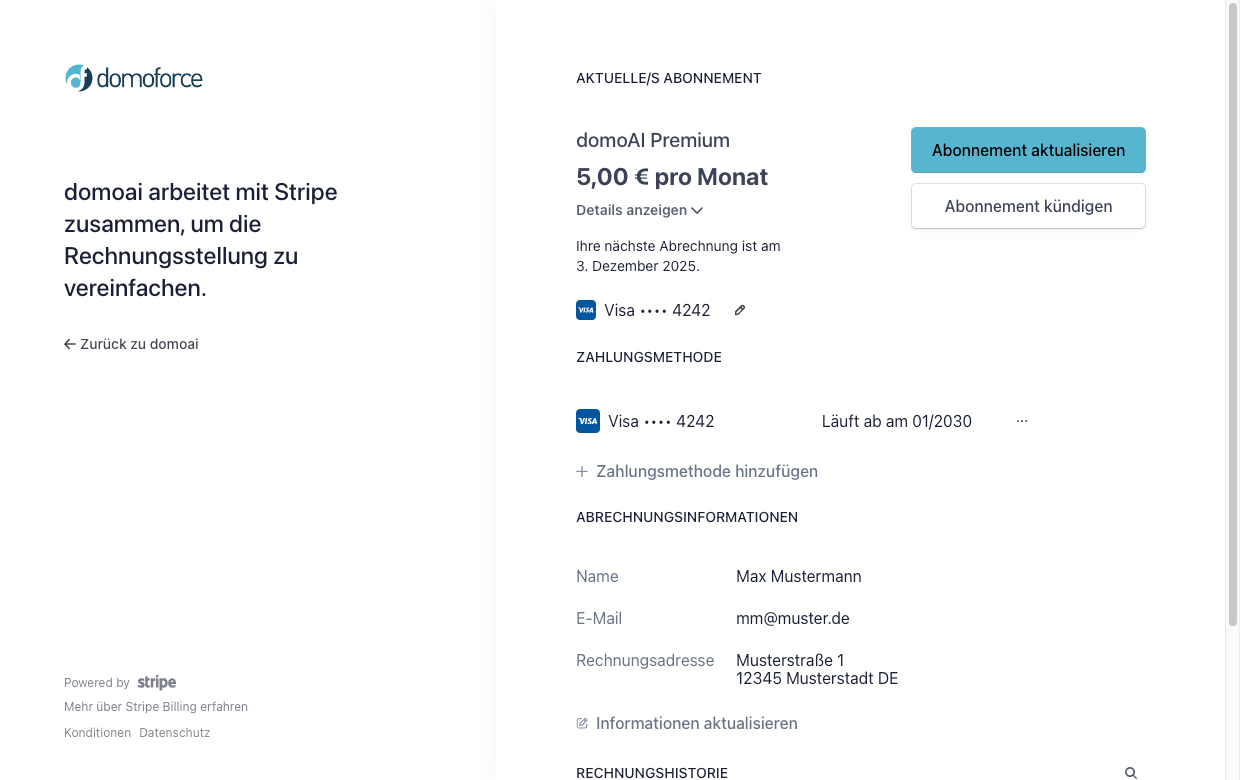
Task: Expand Details anzeigen for the subscription
Action: pyautogui.click(x=632, y=210)
